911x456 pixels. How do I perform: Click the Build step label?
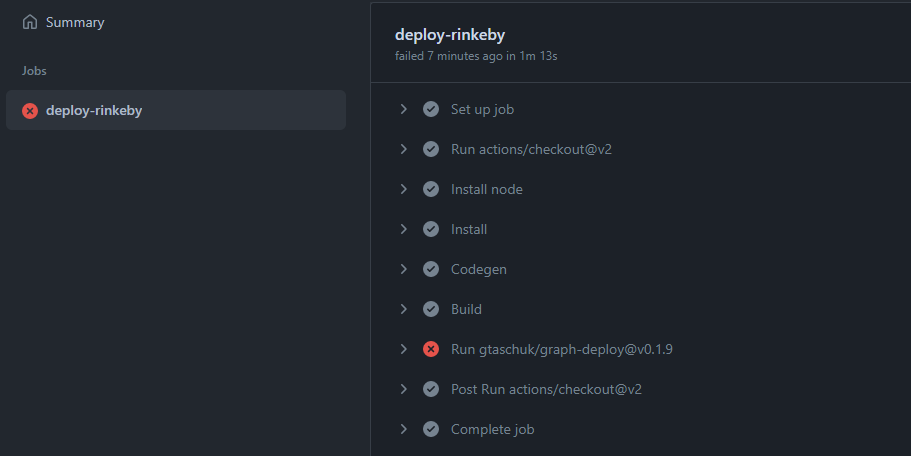(466, 309)
